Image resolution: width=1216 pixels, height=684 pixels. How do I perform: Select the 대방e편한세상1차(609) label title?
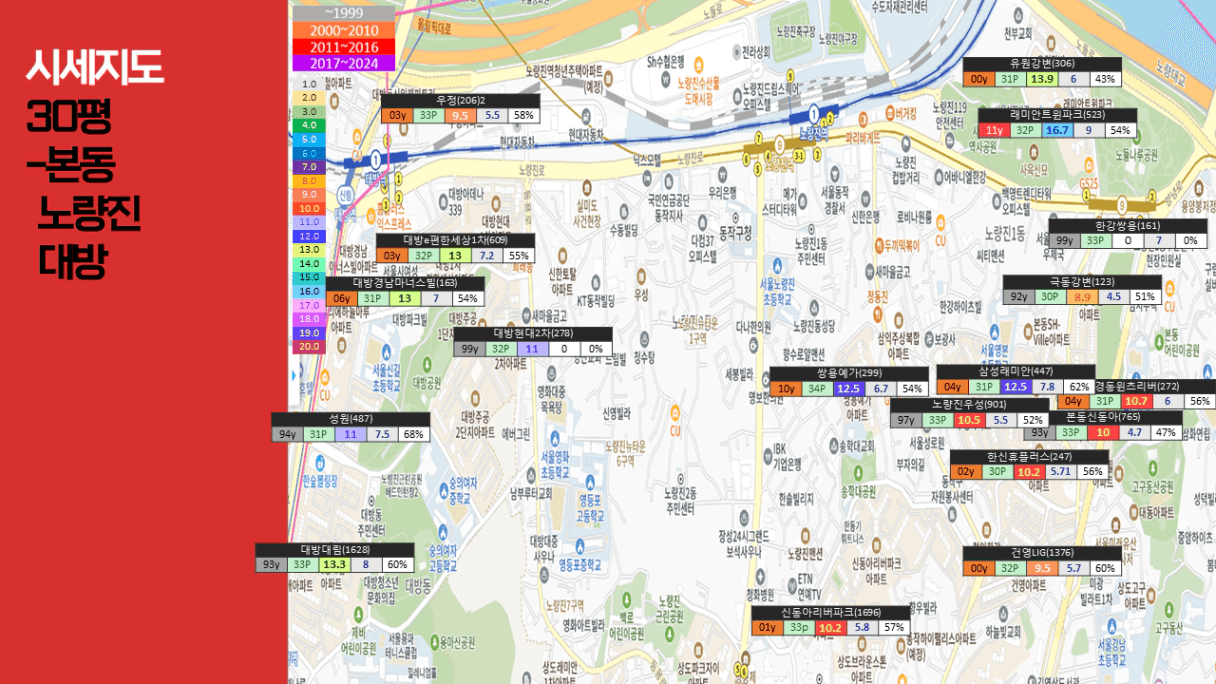tap(455, 240)
